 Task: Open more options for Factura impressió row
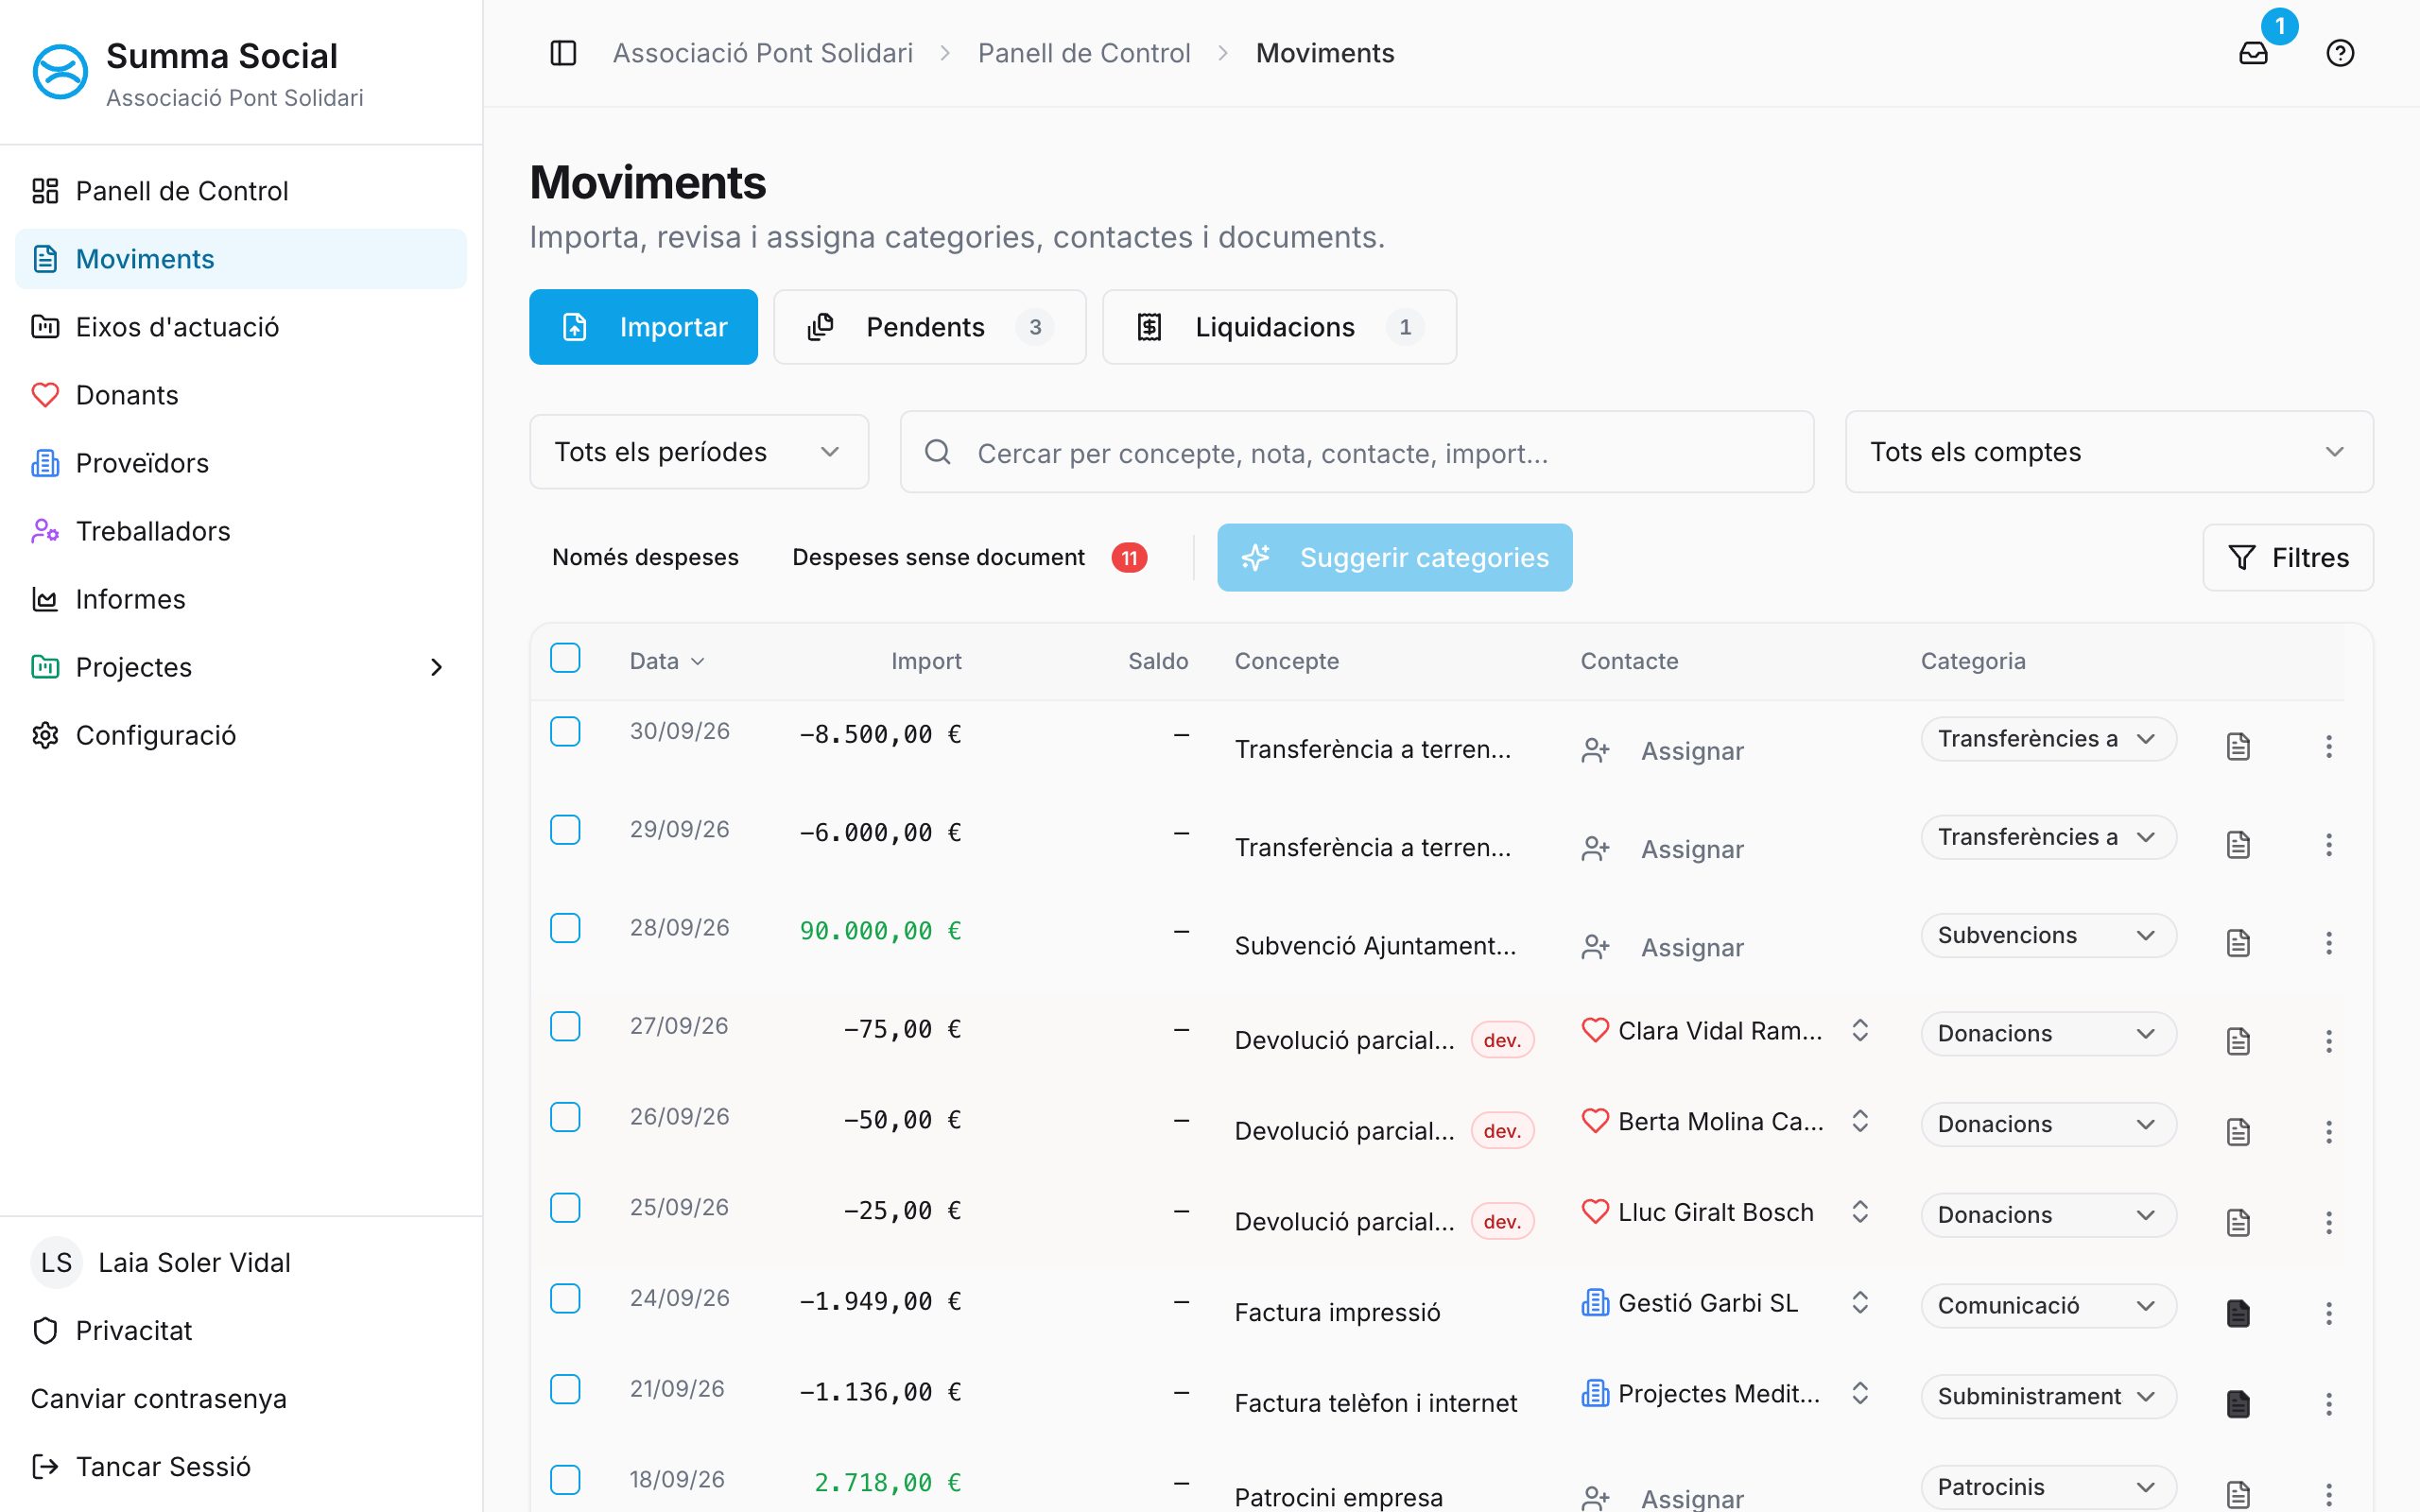pyautogui.click(x=2328, y=1313)
